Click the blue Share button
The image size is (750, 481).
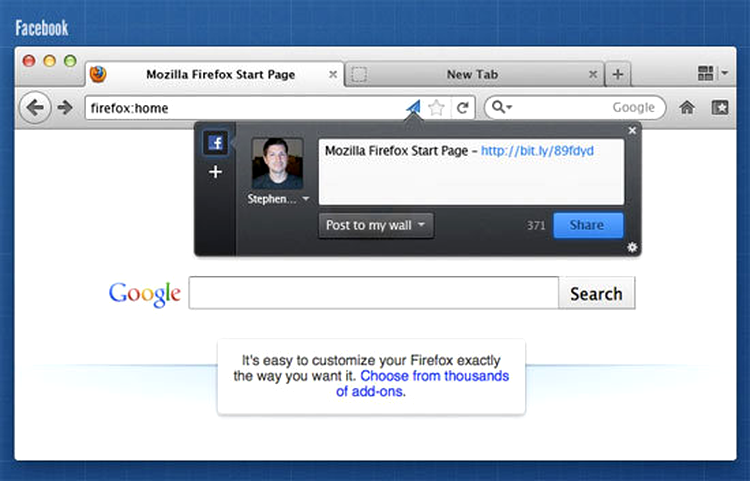tap(588, 225)
